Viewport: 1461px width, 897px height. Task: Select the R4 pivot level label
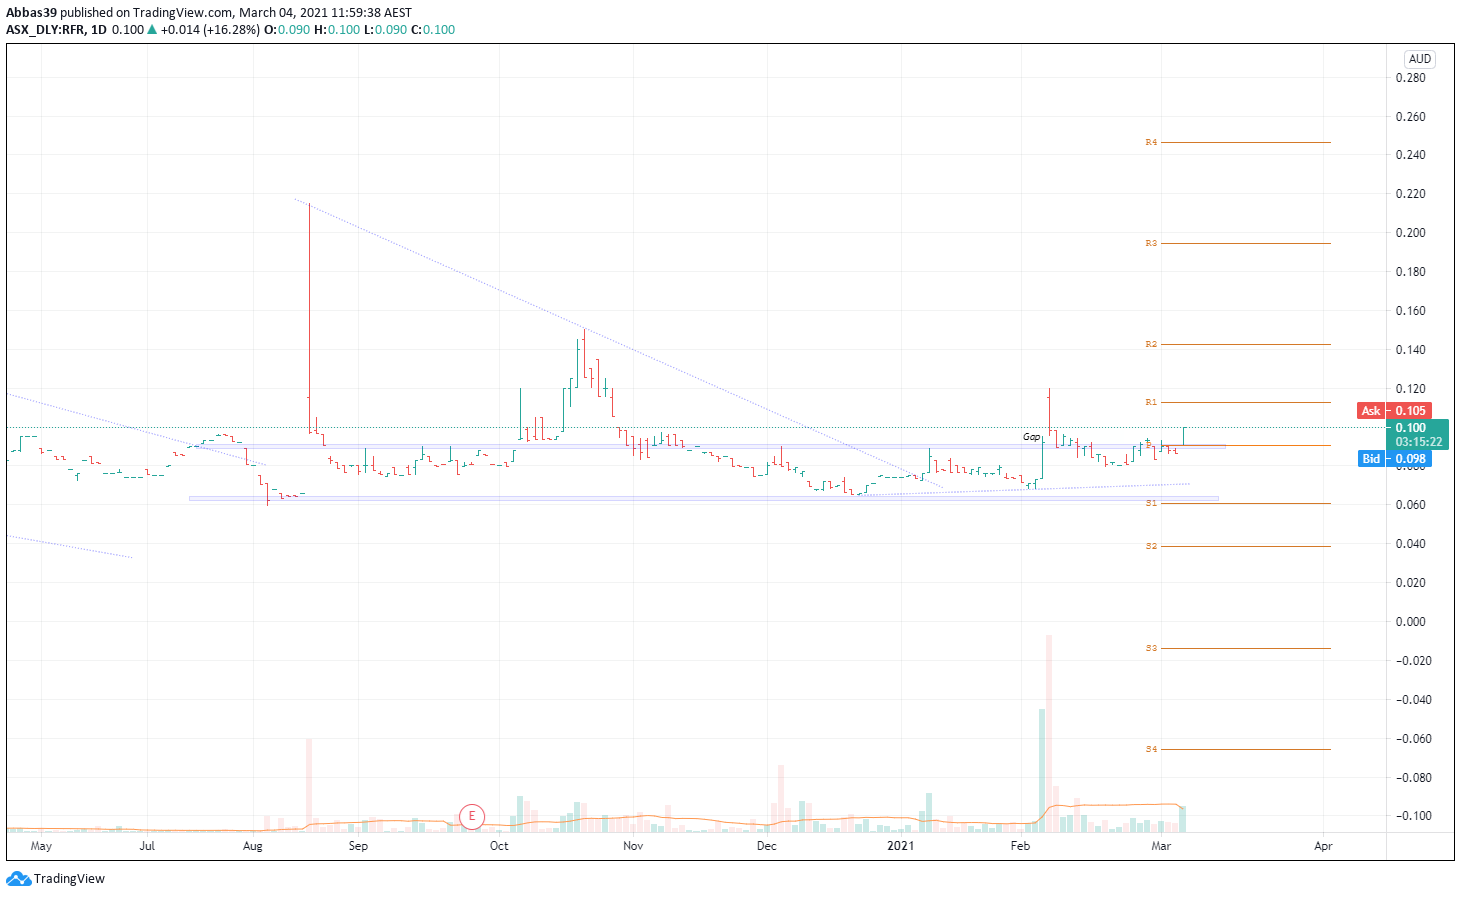pyautogui.click(x=1151, y=143)
